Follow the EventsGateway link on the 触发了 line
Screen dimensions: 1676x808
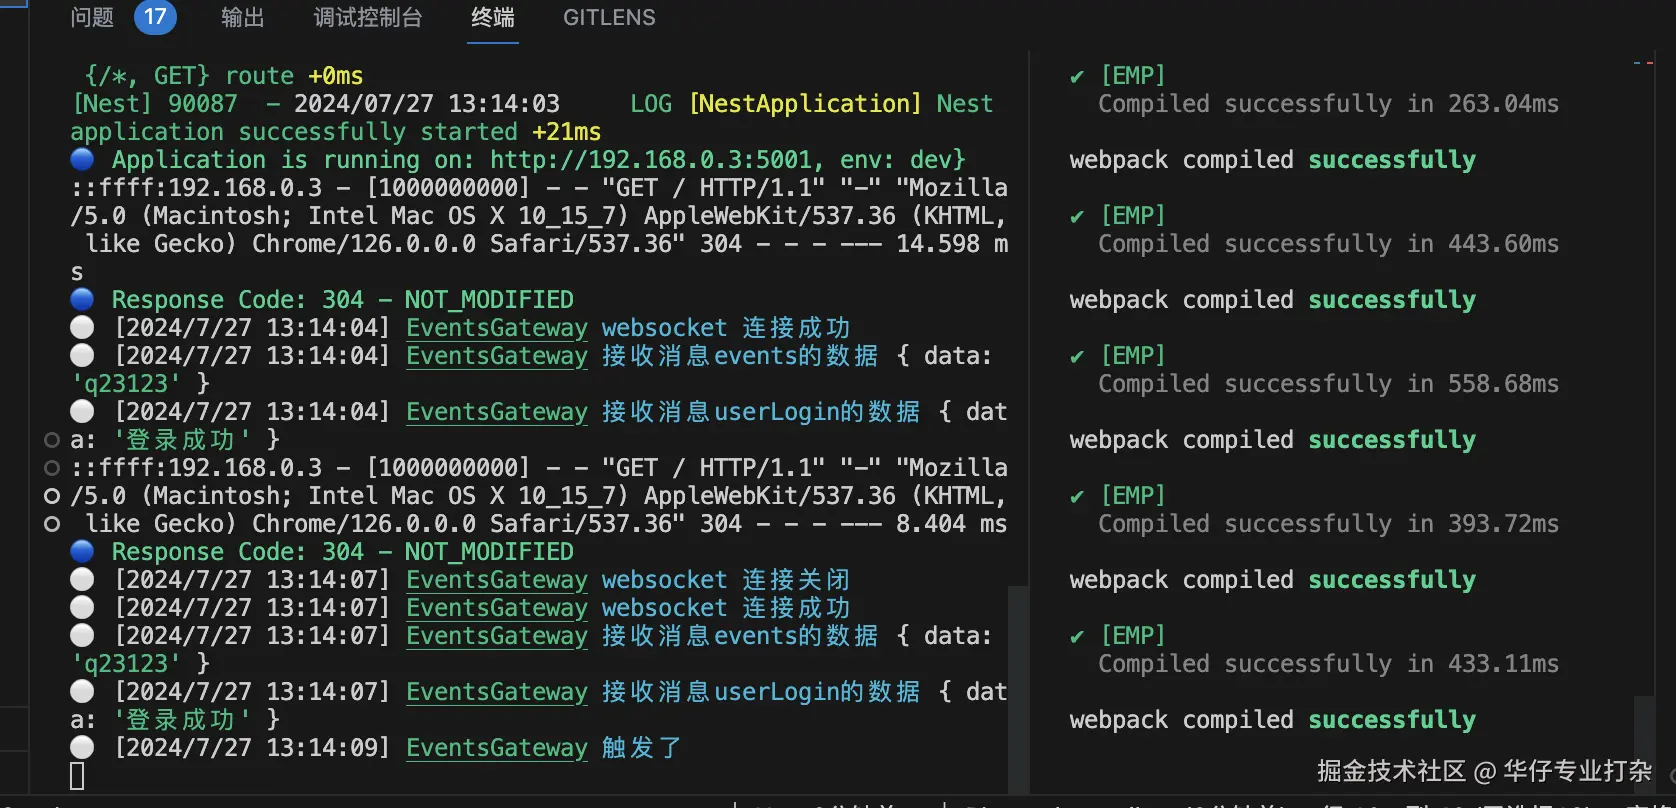497,748
